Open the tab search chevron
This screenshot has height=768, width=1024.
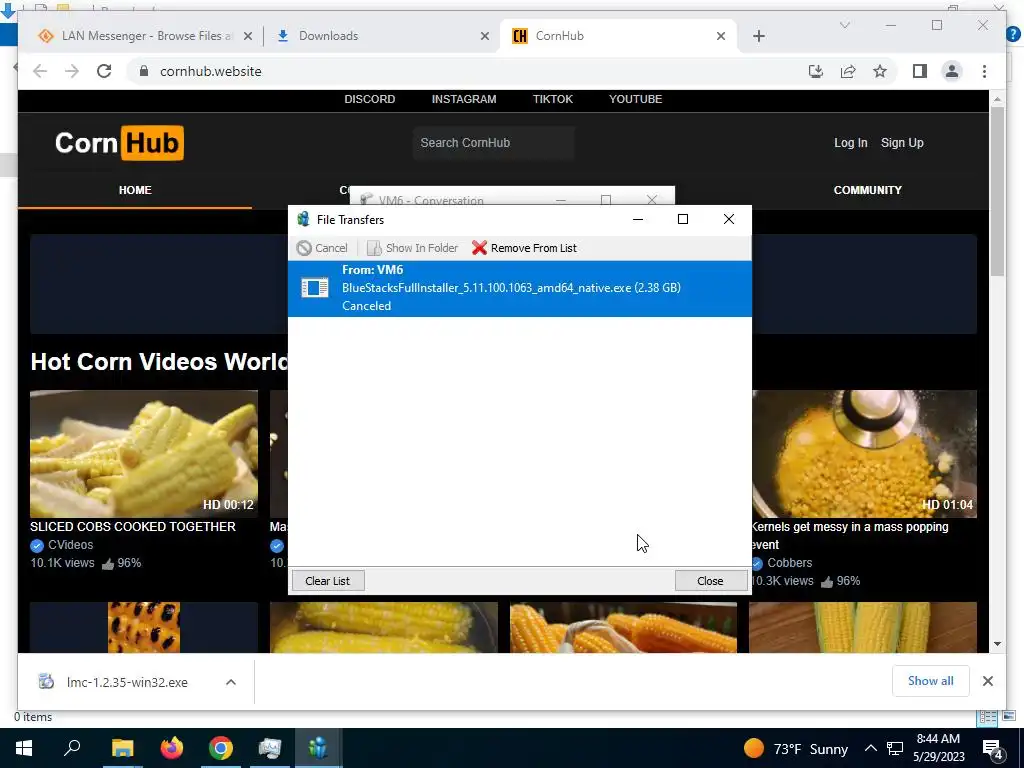(x=845, y=25)
